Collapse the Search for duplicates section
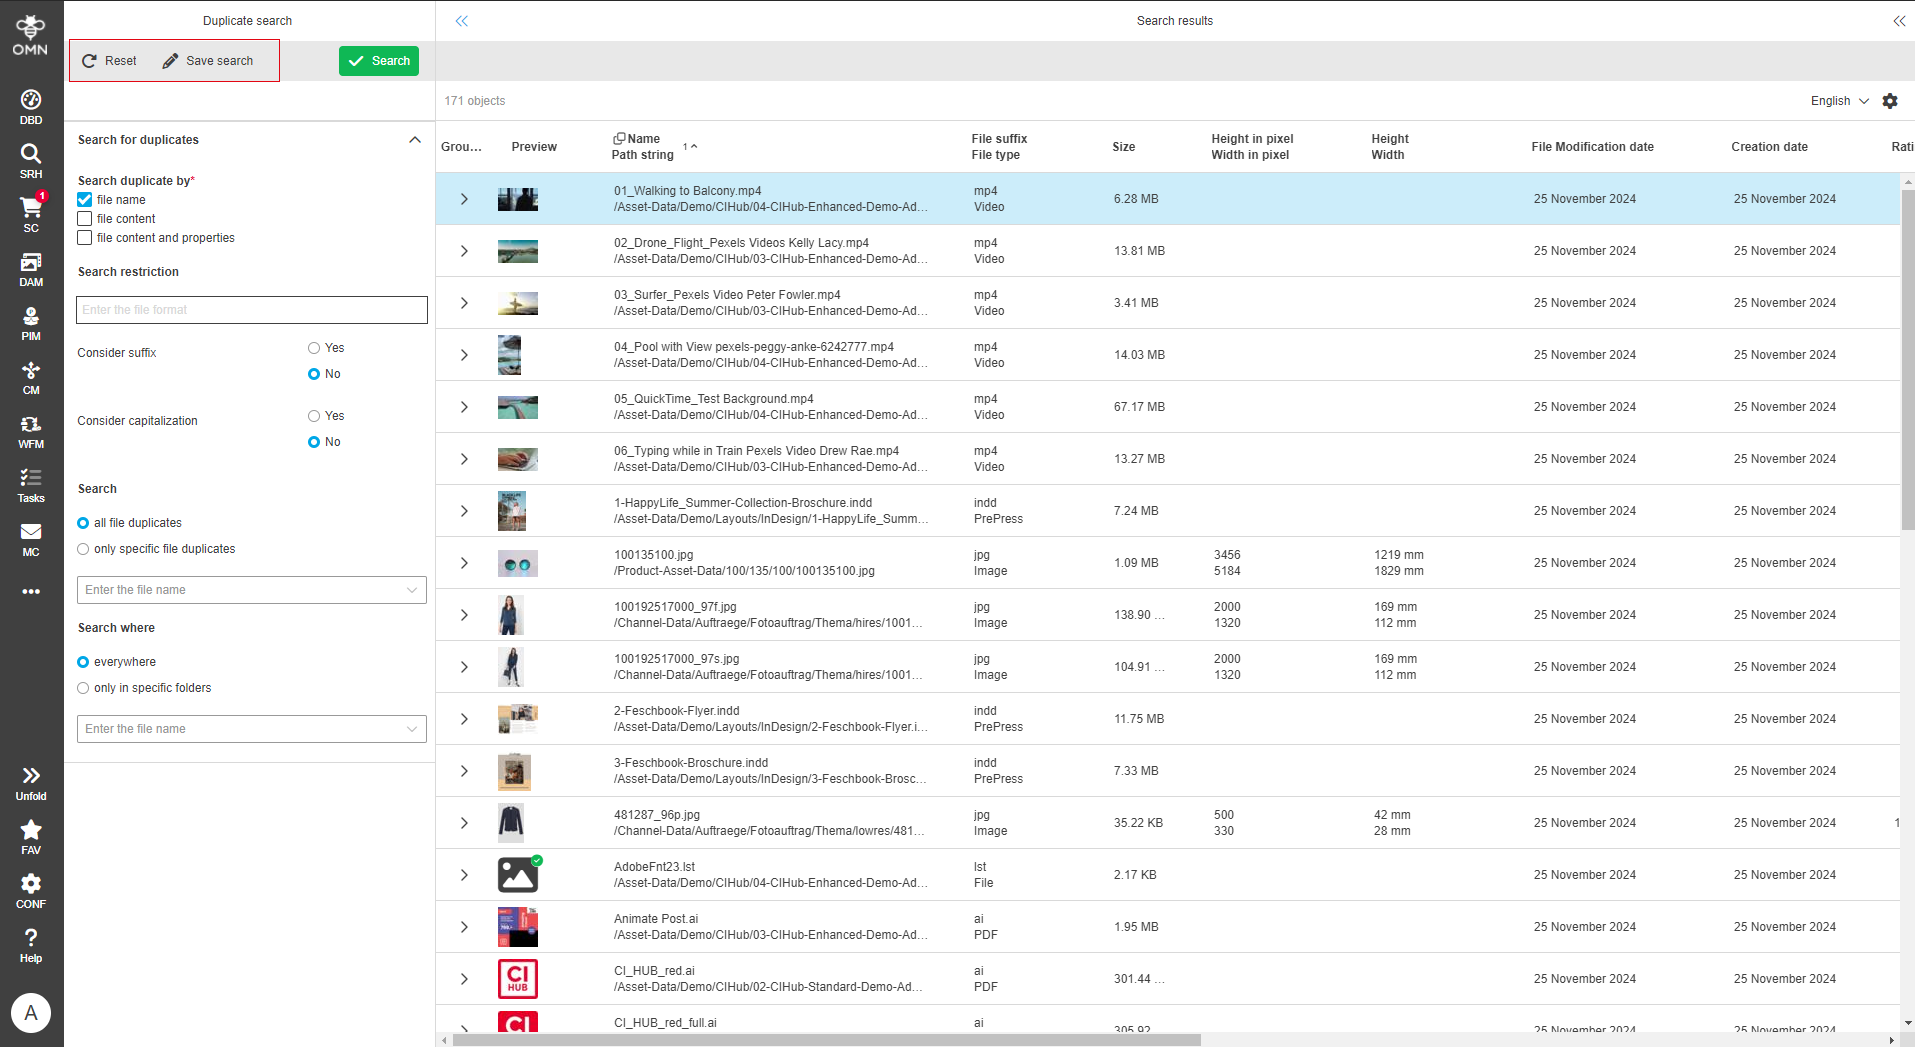Screen dimensions: 1915x1047 pyautogui.click(x=414, y=139)
